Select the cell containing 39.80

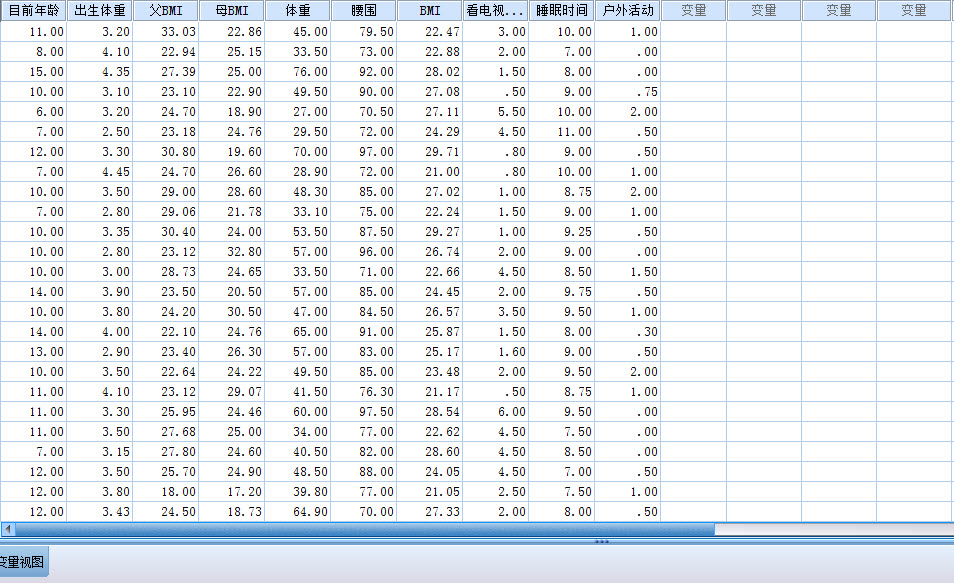(298, 492)
